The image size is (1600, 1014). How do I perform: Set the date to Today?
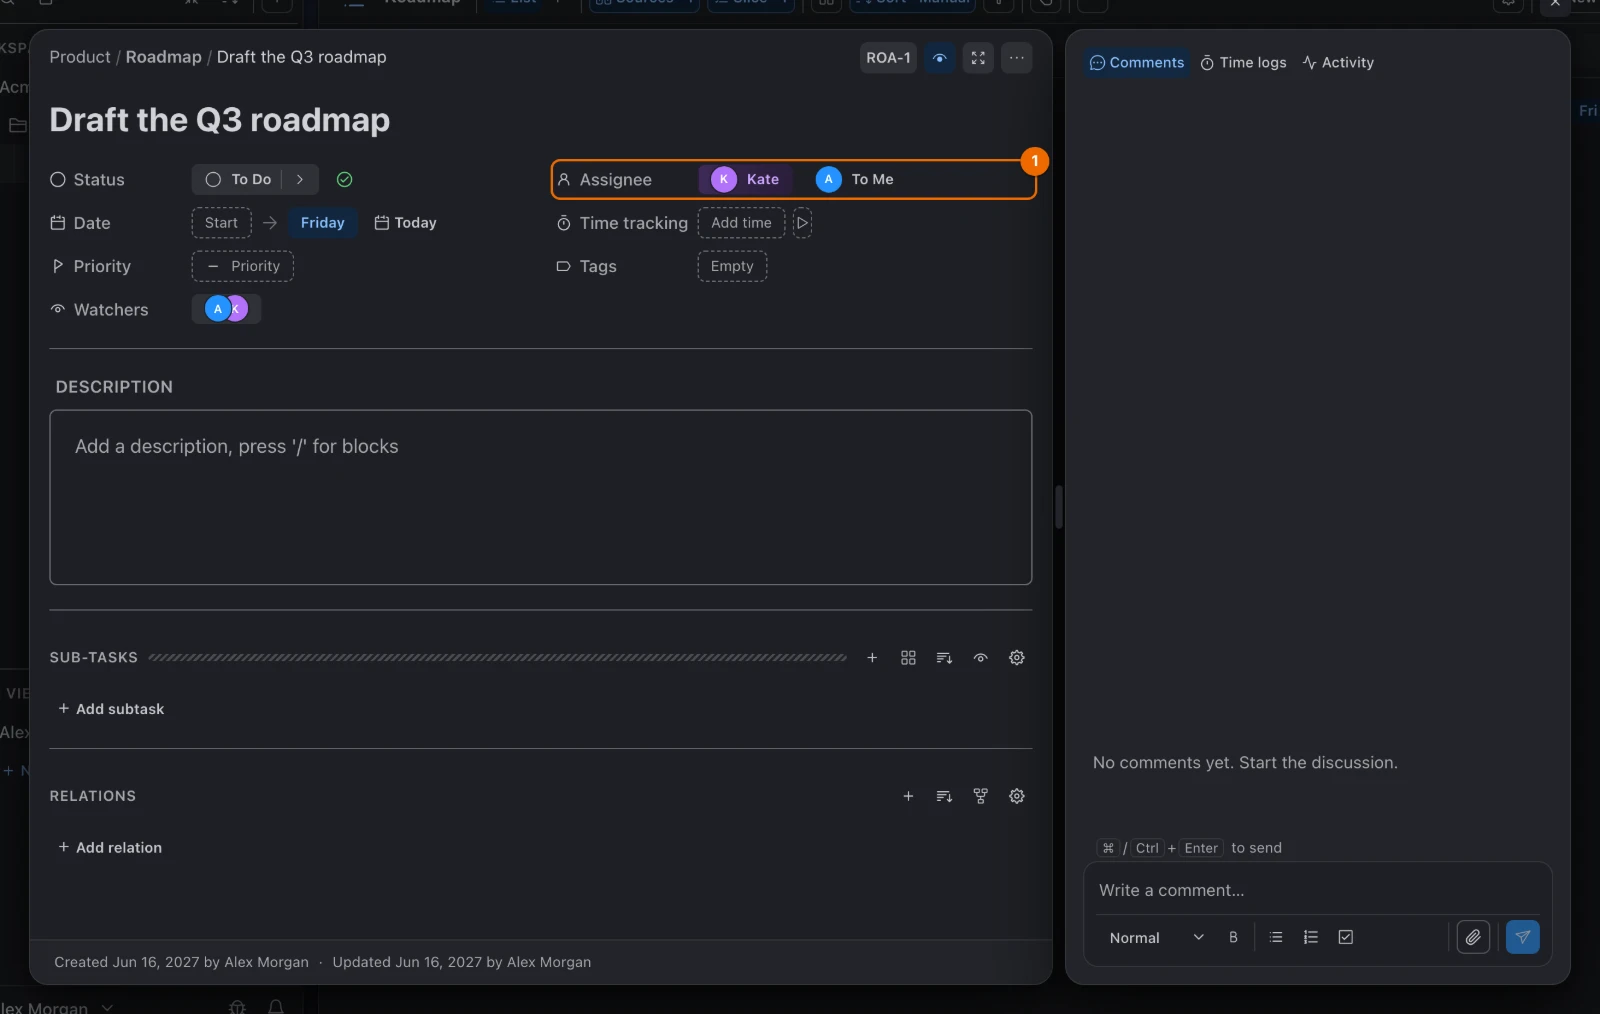(x=405, y=223)
